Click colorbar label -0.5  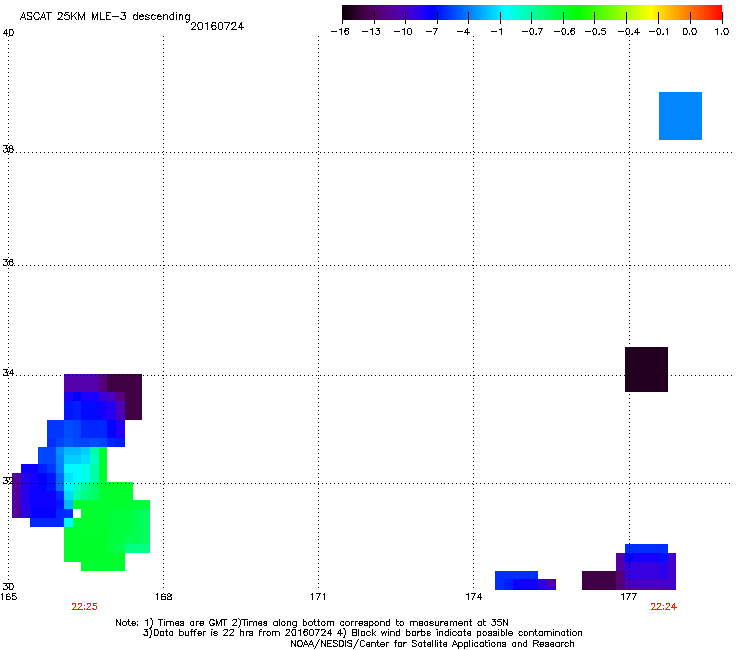pos(596,32)
